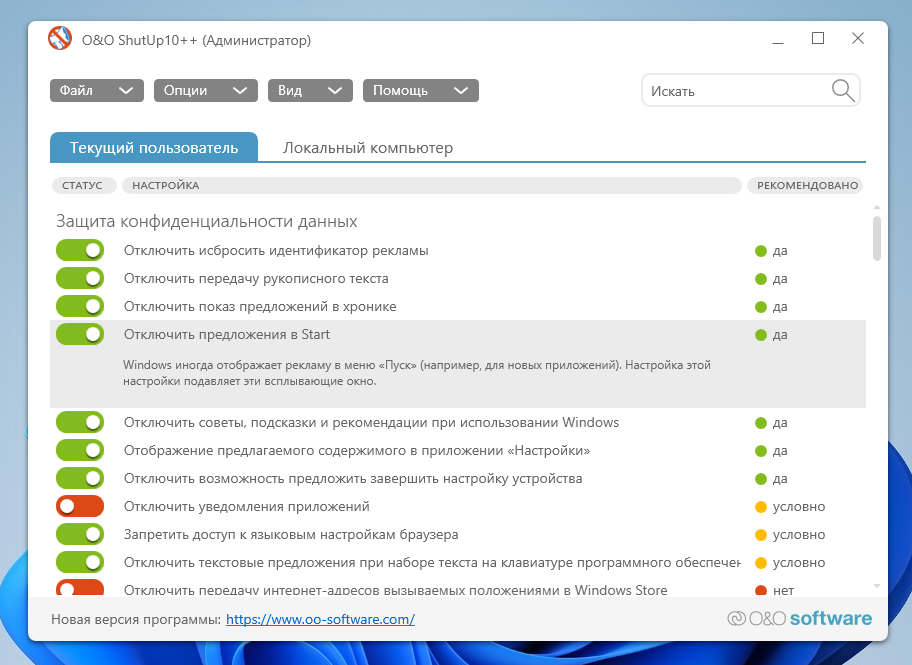The image size is (912, 665).
Task: Select 'Отключить передачу рукописного текста' row text
Action: pos(256,279)
